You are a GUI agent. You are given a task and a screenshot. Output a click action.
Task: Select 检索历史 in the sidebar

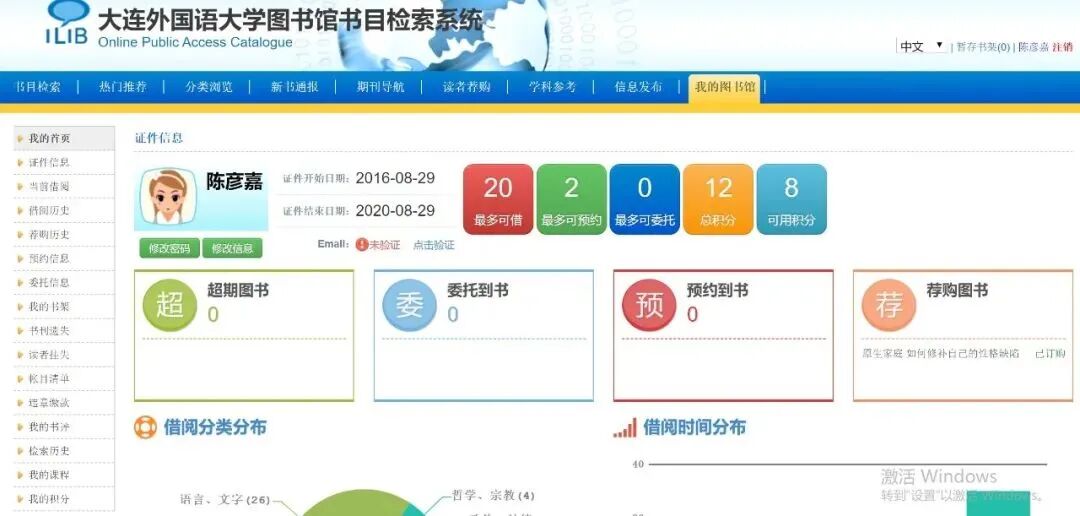click(64, 451)
